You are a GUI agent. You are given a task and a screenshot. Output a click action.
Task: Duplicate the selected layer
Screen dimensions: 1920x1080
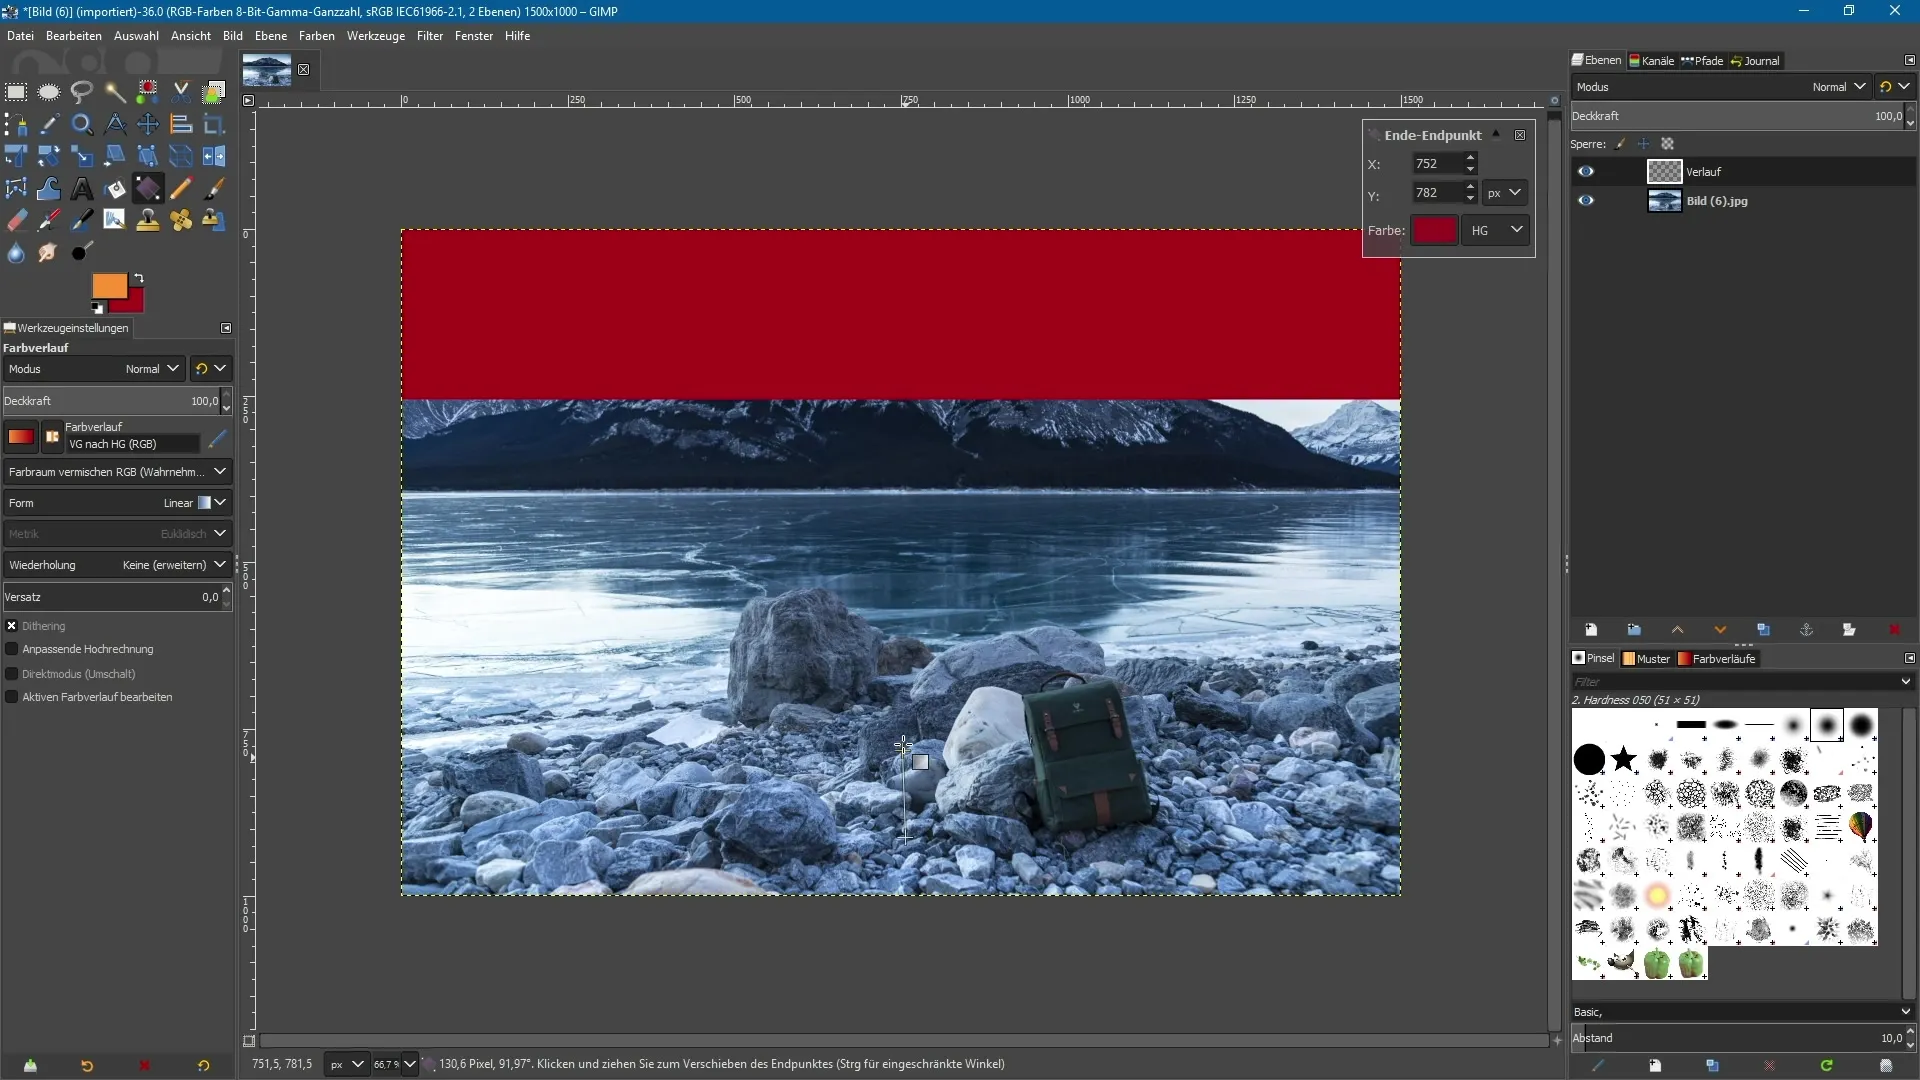(1763, 630)
